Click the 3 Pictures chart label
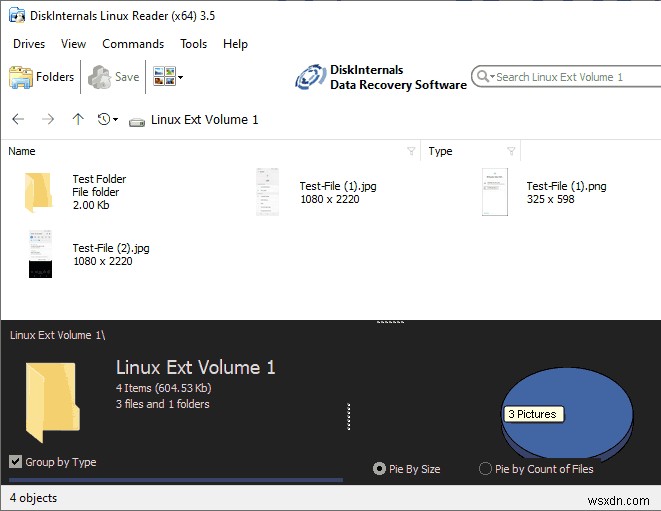The width and height of the screenshot is (661, 511). 532,414
